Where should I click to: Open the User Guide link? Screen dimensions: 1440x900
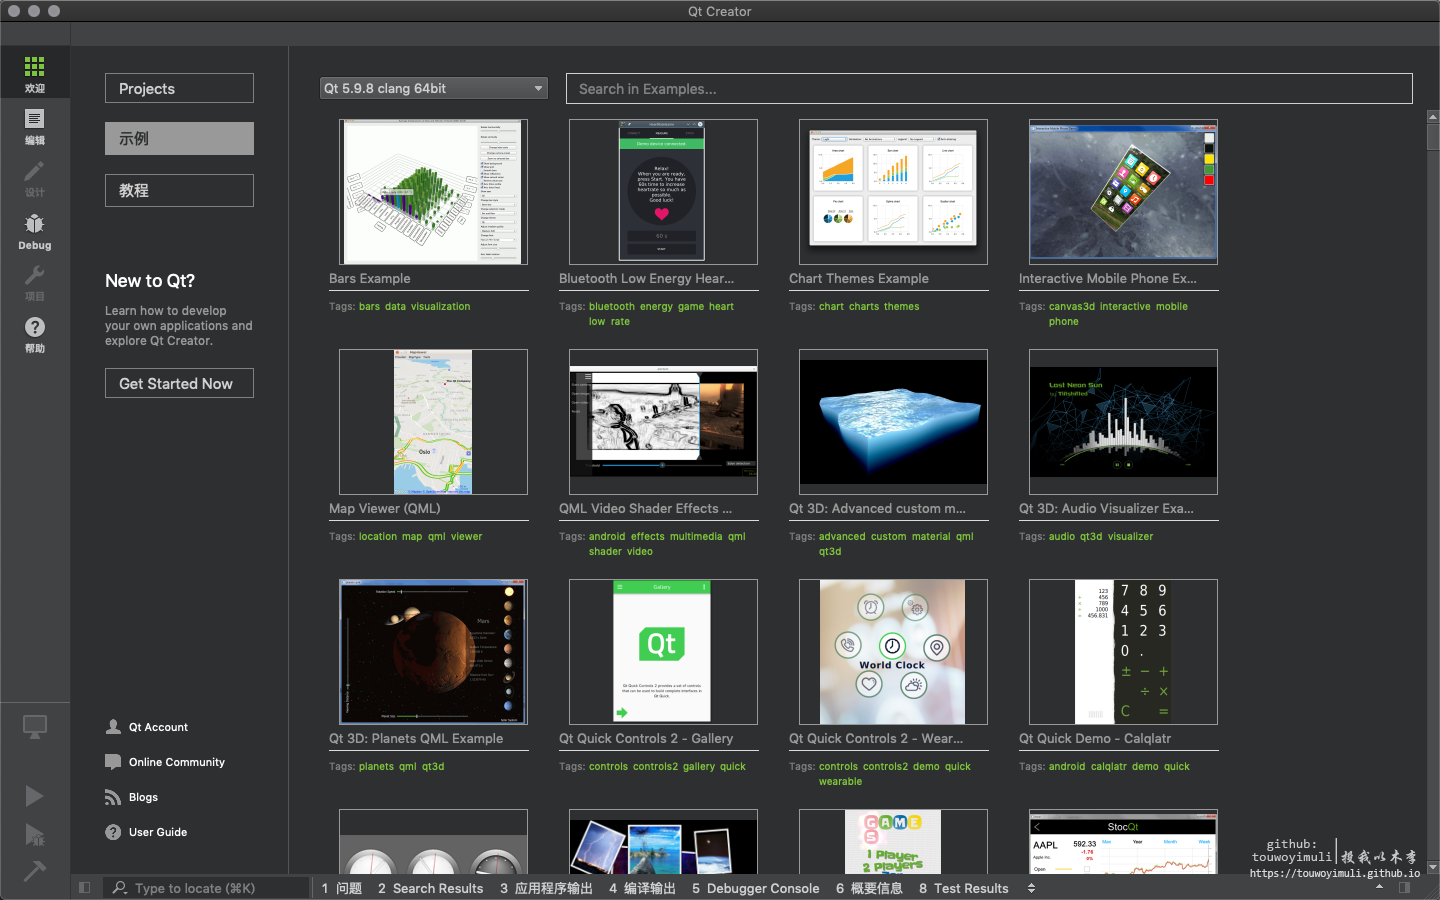coord(158,832)
